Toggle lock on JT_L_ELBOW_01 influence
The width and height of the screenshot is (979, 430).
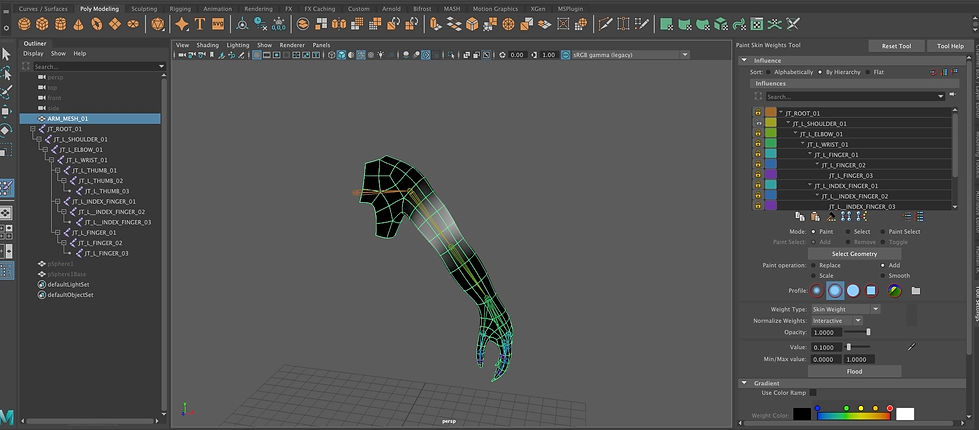click(x=757, y=134)
